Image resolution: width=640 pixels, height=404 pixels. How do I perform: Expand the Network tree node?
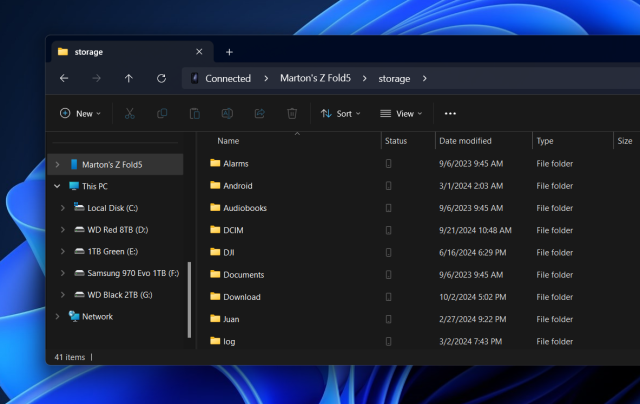[56, 317]
